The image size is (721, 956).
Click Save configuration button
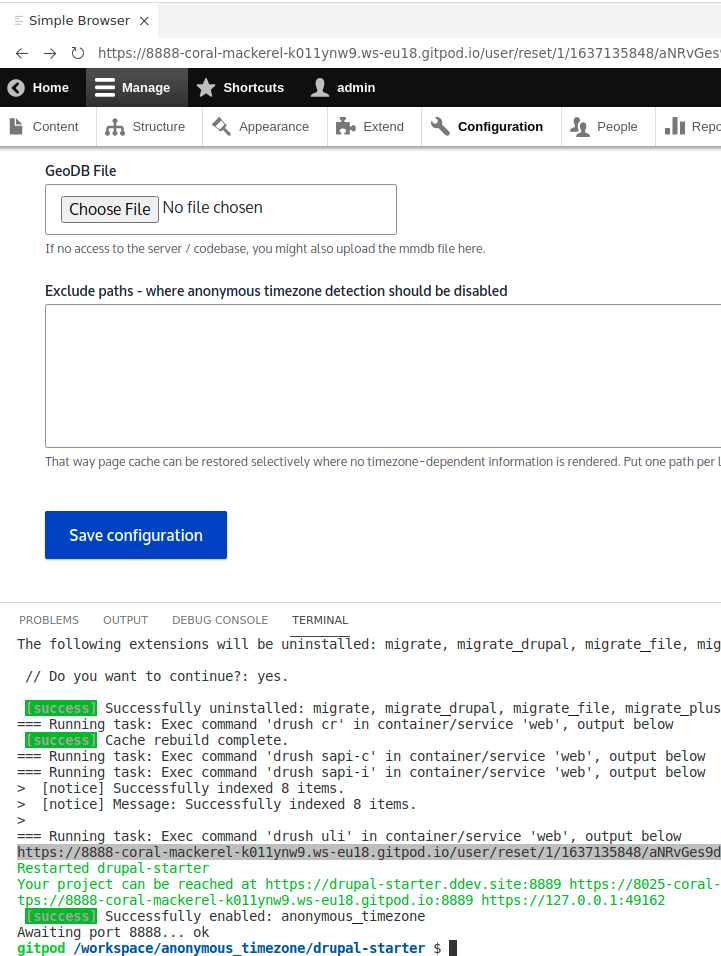(x=136, y=535)
